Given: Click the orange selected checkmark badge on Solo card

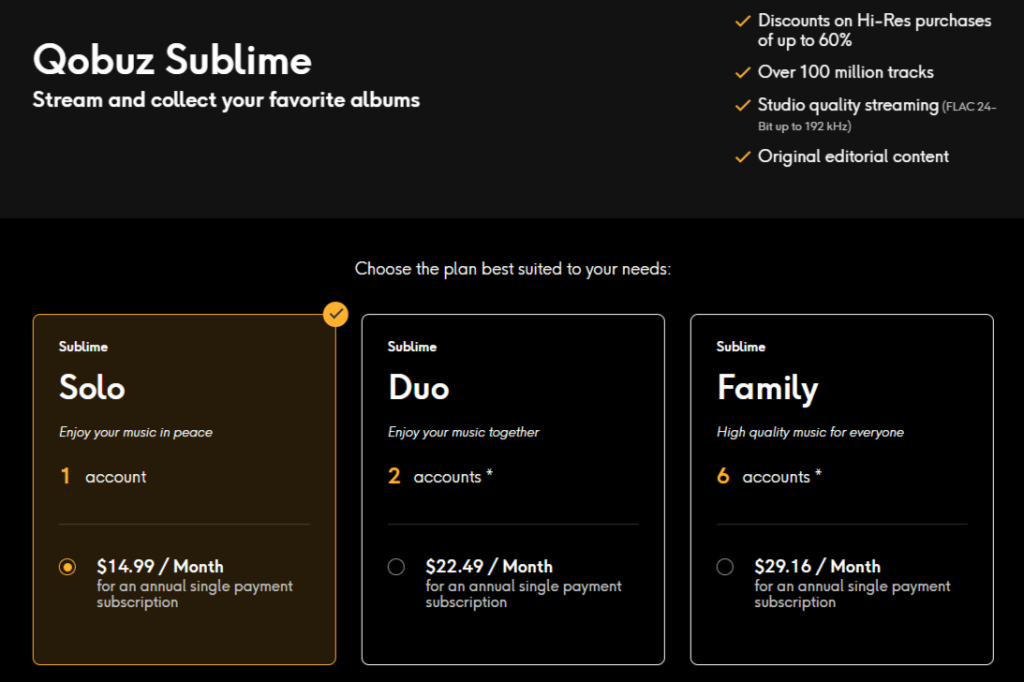Looking at the screenshot, I should (x=336, y=314).
